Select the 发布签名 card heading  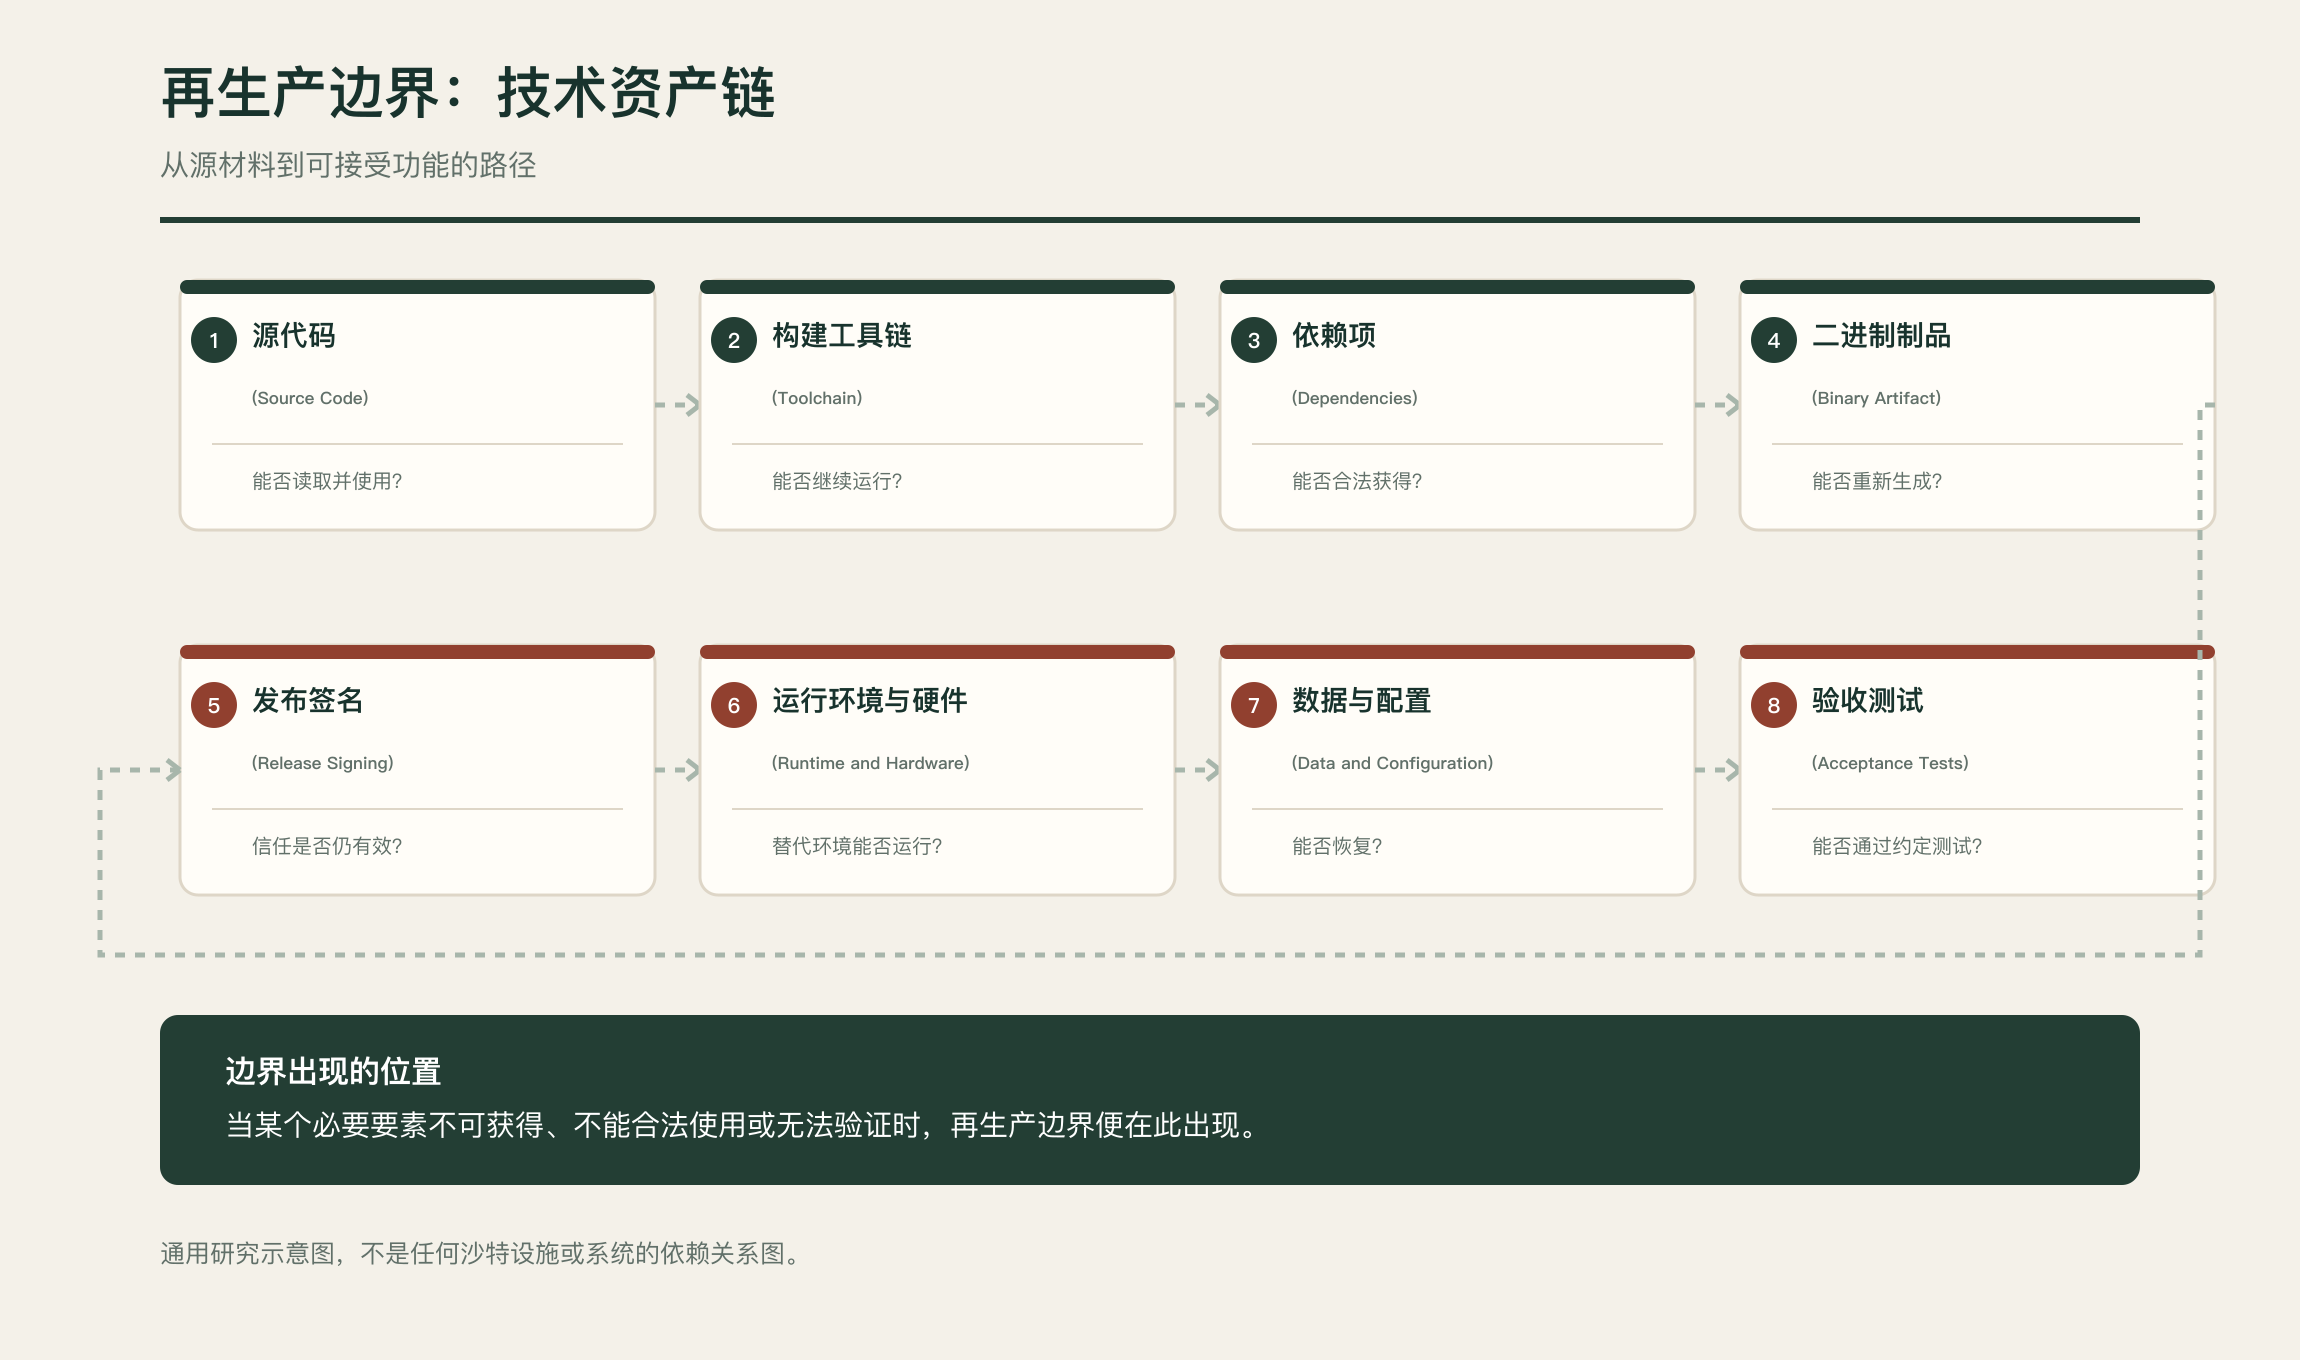coord(308,701)
